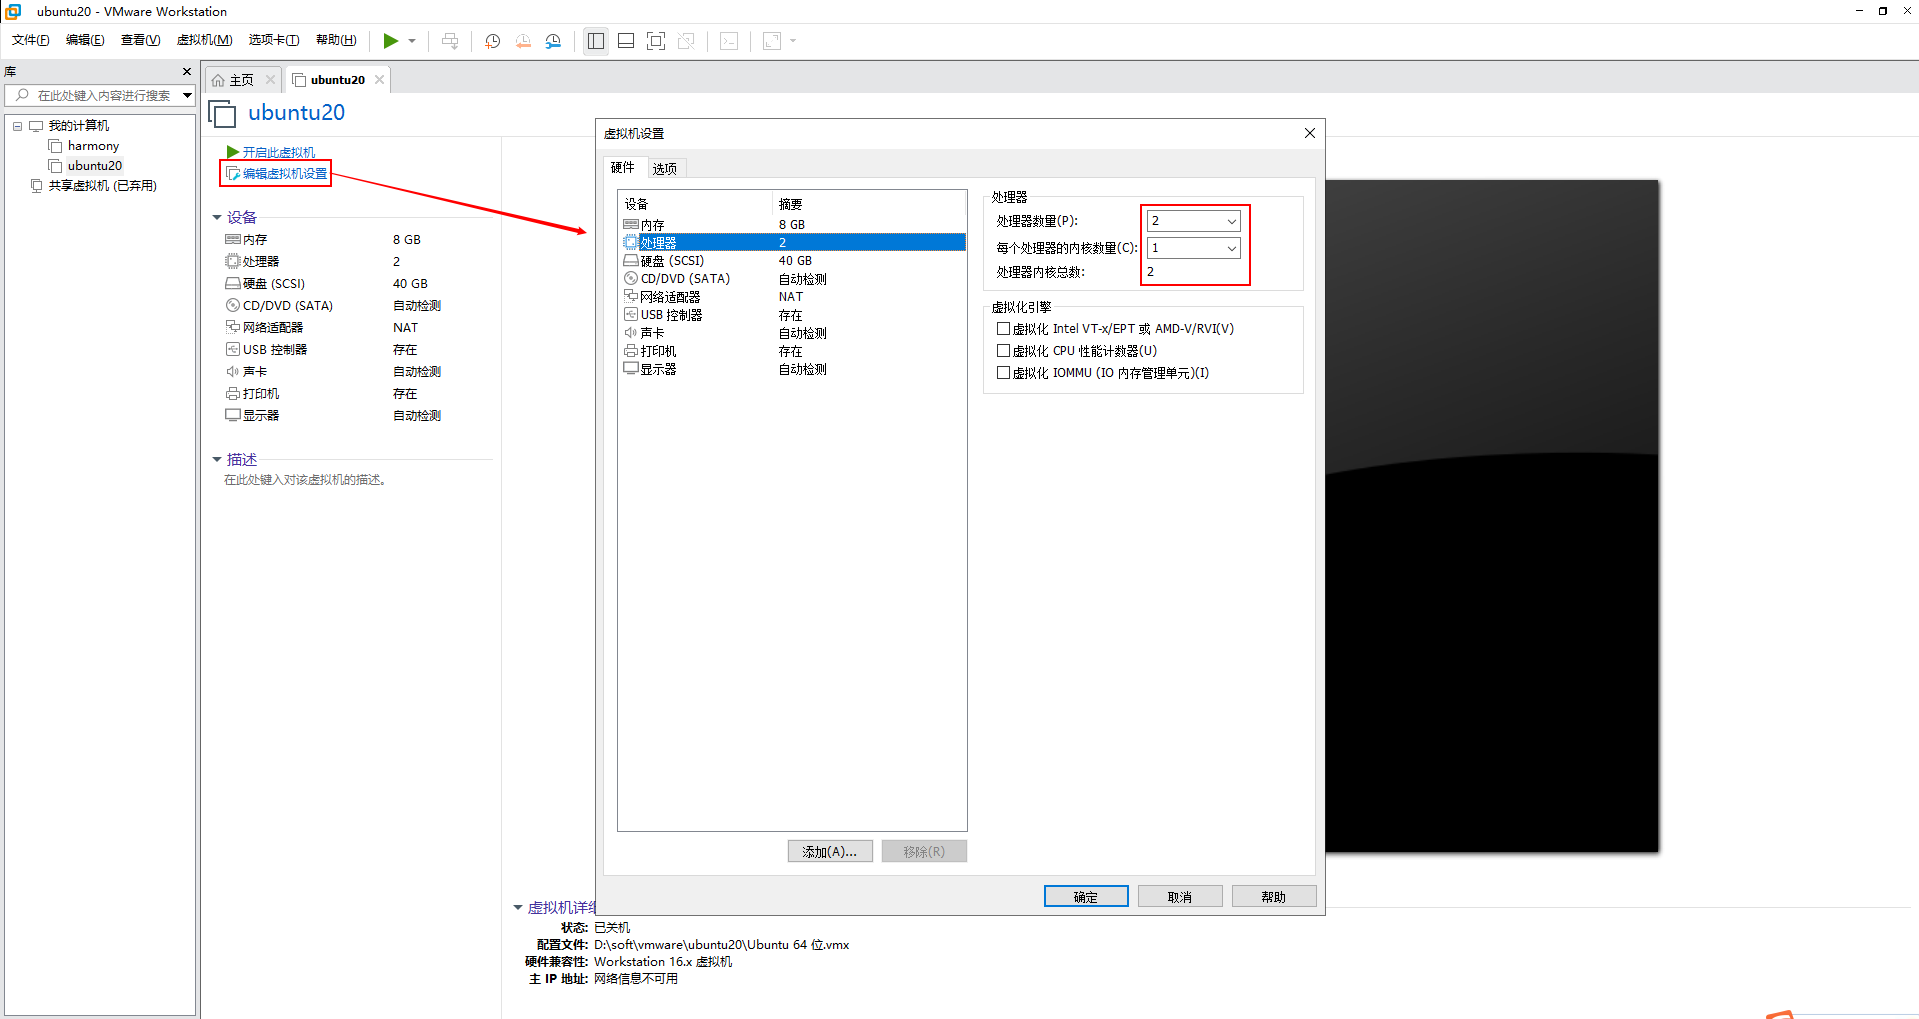Viewport: 1919px width, 1019px height.
Task: Switch to the 选项 tab in settings
Action: click(x=665, y=169)
